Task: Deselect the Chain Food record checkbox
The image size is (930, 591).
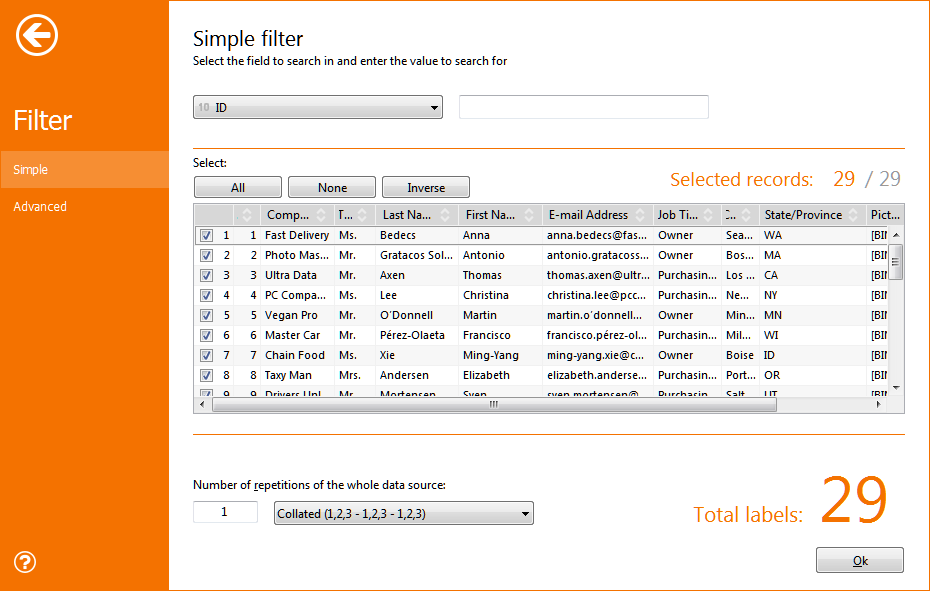Action: [206, 356]
